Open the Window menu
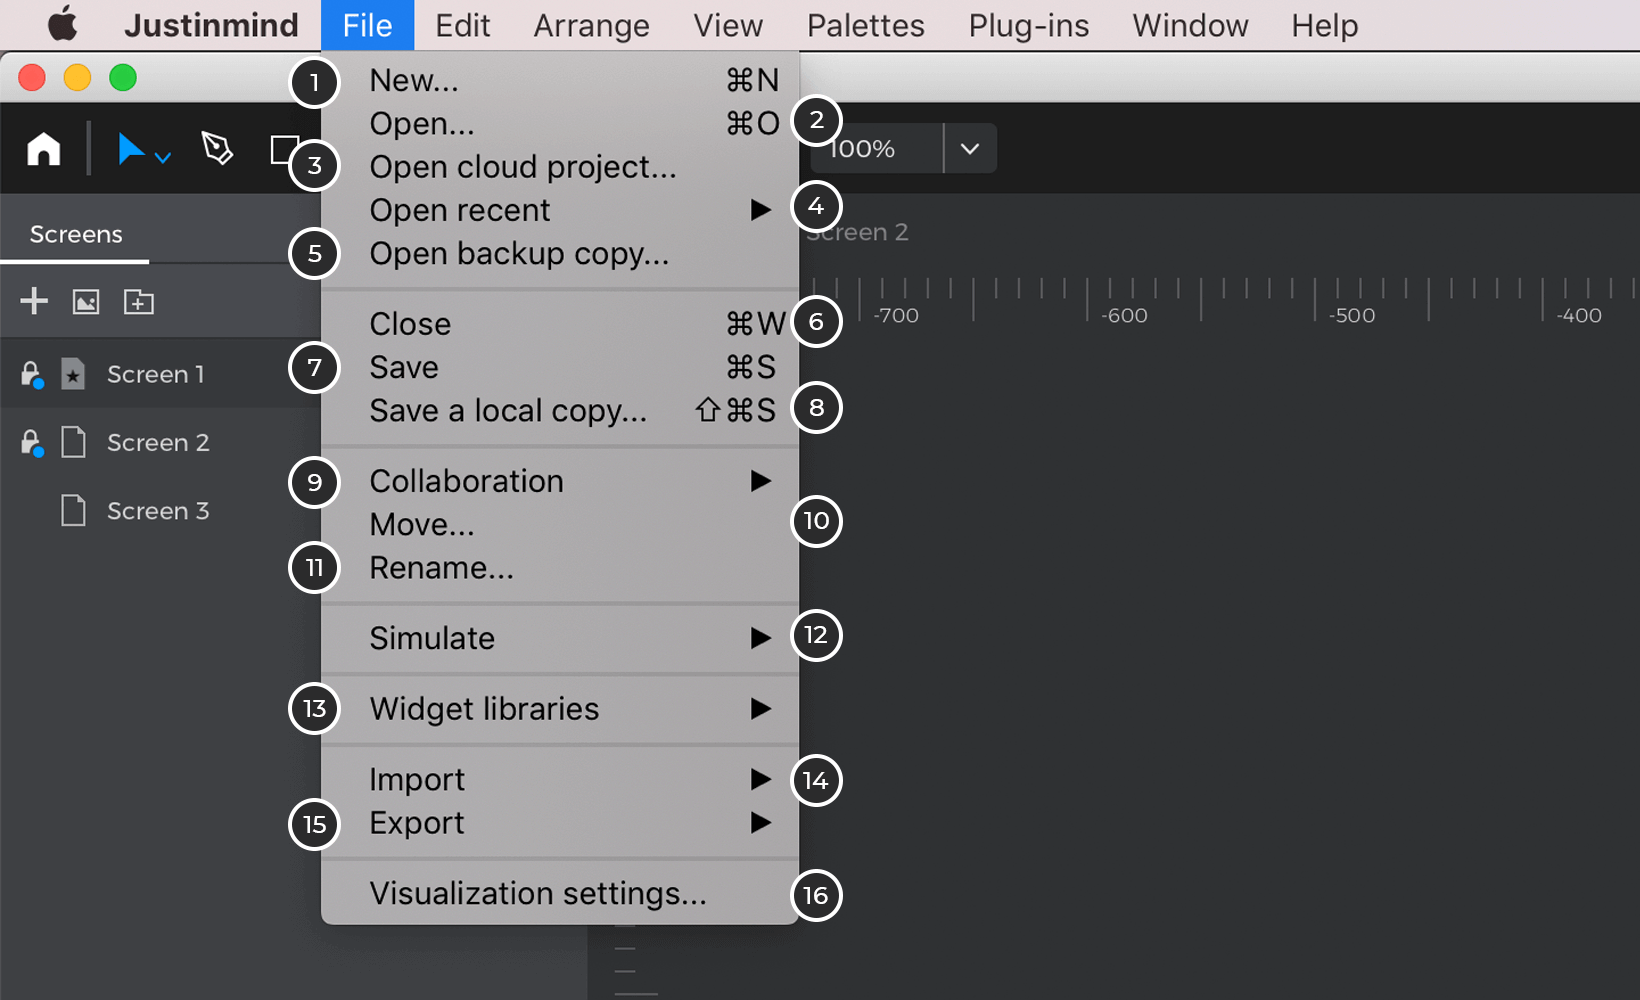Screen dimensions: 1640x1000 point(1190,25)
